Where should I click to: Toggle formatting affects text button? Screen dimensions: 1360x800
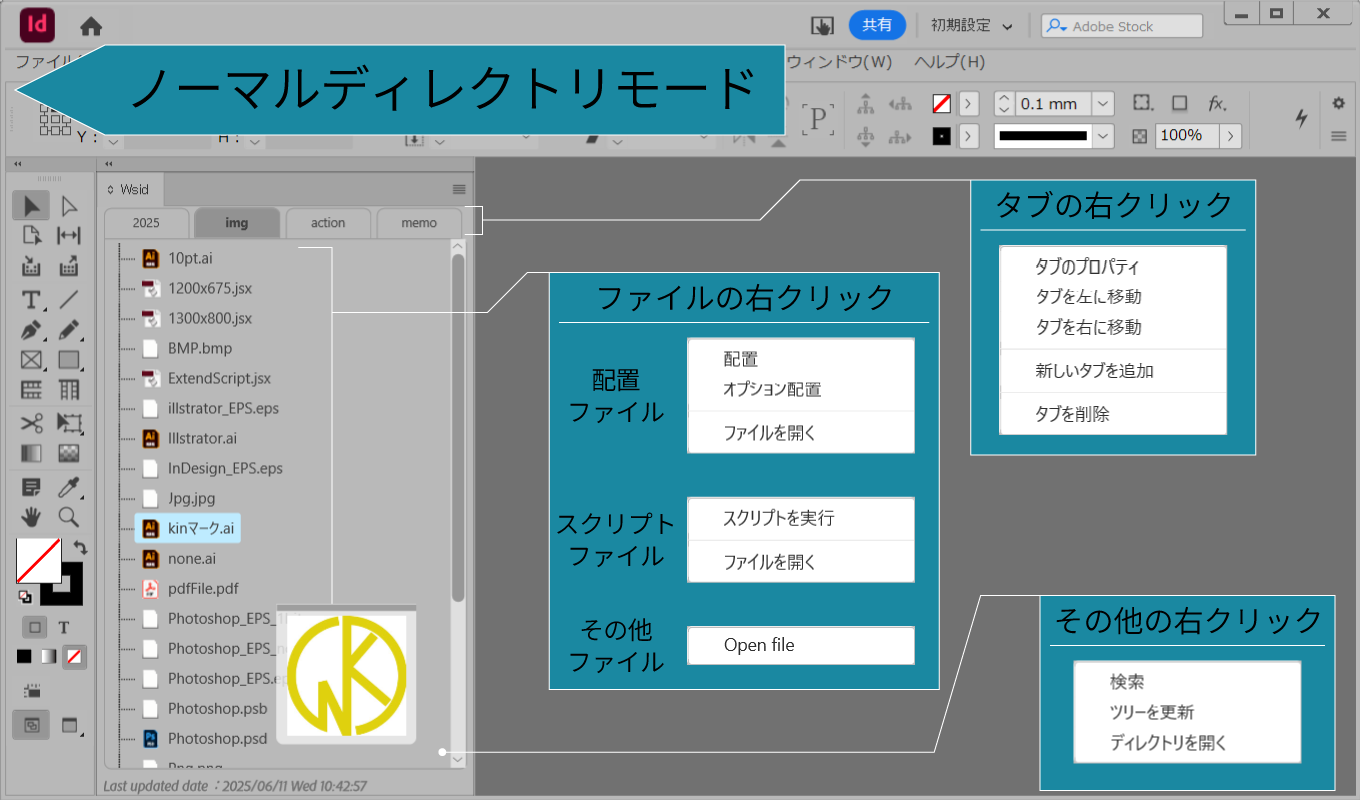point(64,628)
